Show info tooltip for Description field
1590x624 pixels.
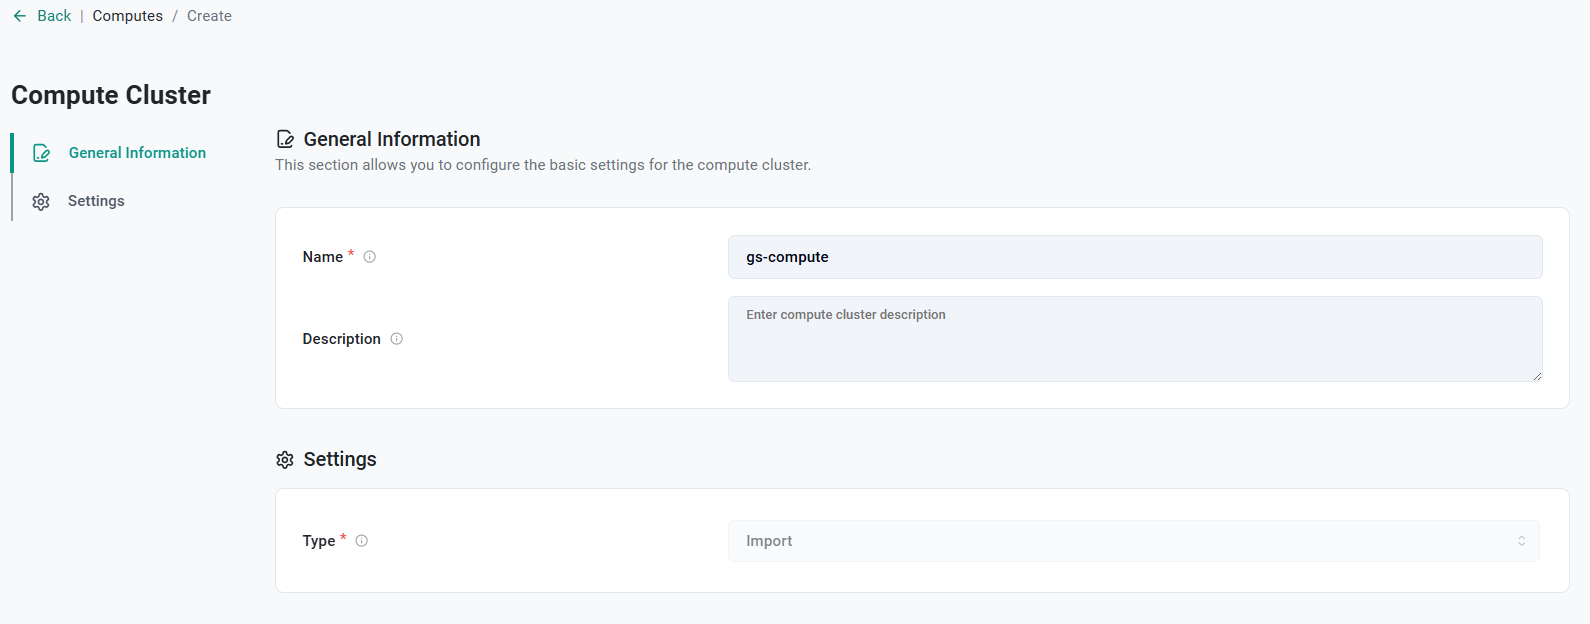[397, 339]
